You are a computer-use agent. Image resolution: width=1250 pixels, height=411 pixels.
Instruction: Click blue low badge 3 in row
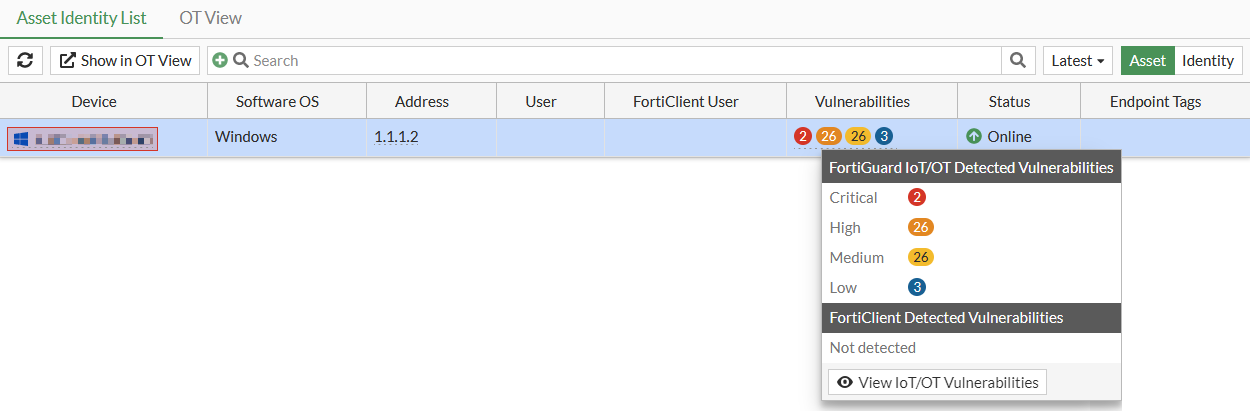click(884, 136)
